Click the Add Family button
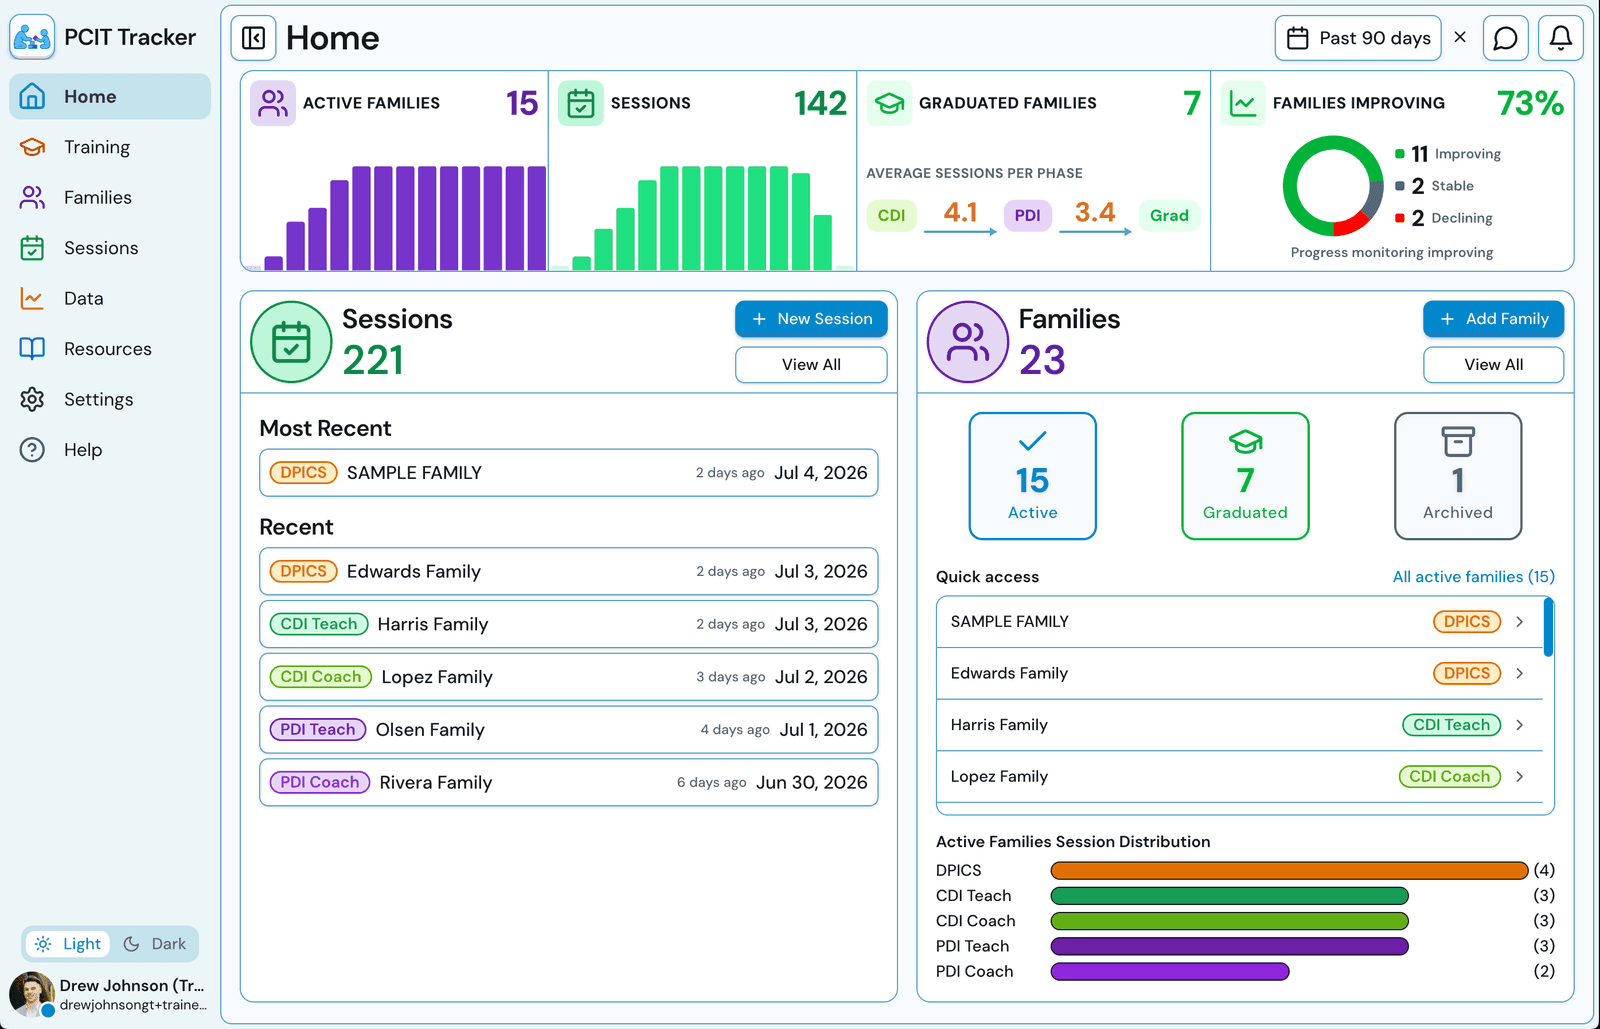Viewport: 1600px width, 1029px height. point(1493,319)
